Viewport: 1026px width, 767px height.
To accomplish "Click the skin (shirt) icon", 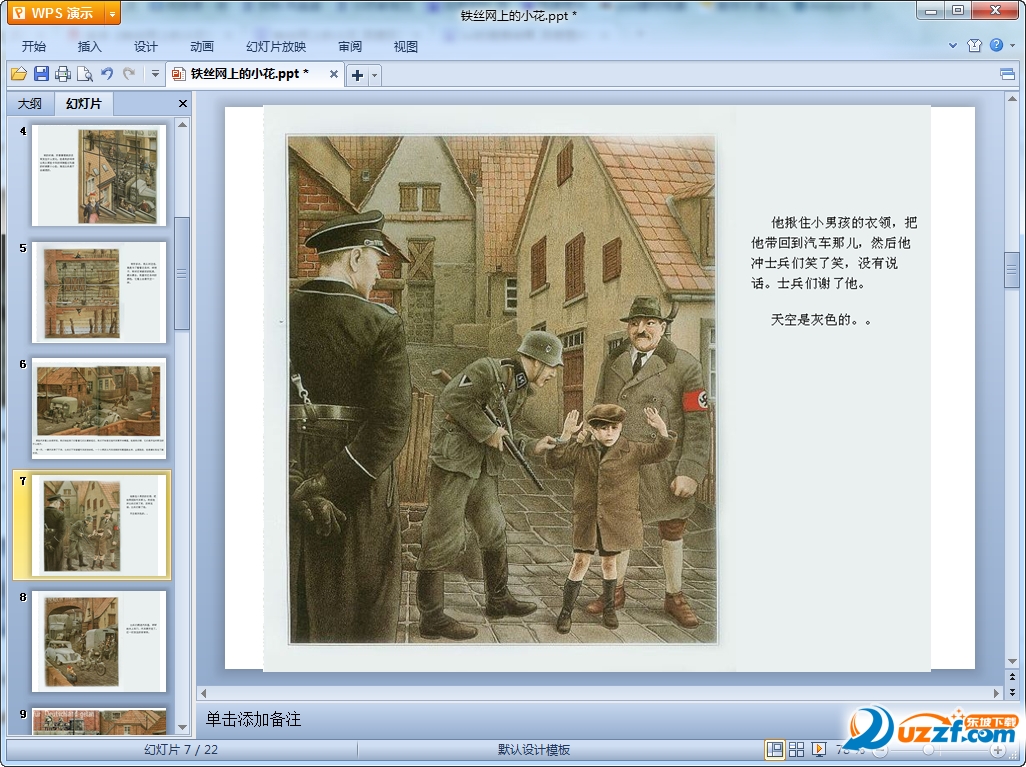I will pyautogui.click(x=975, y=46).
